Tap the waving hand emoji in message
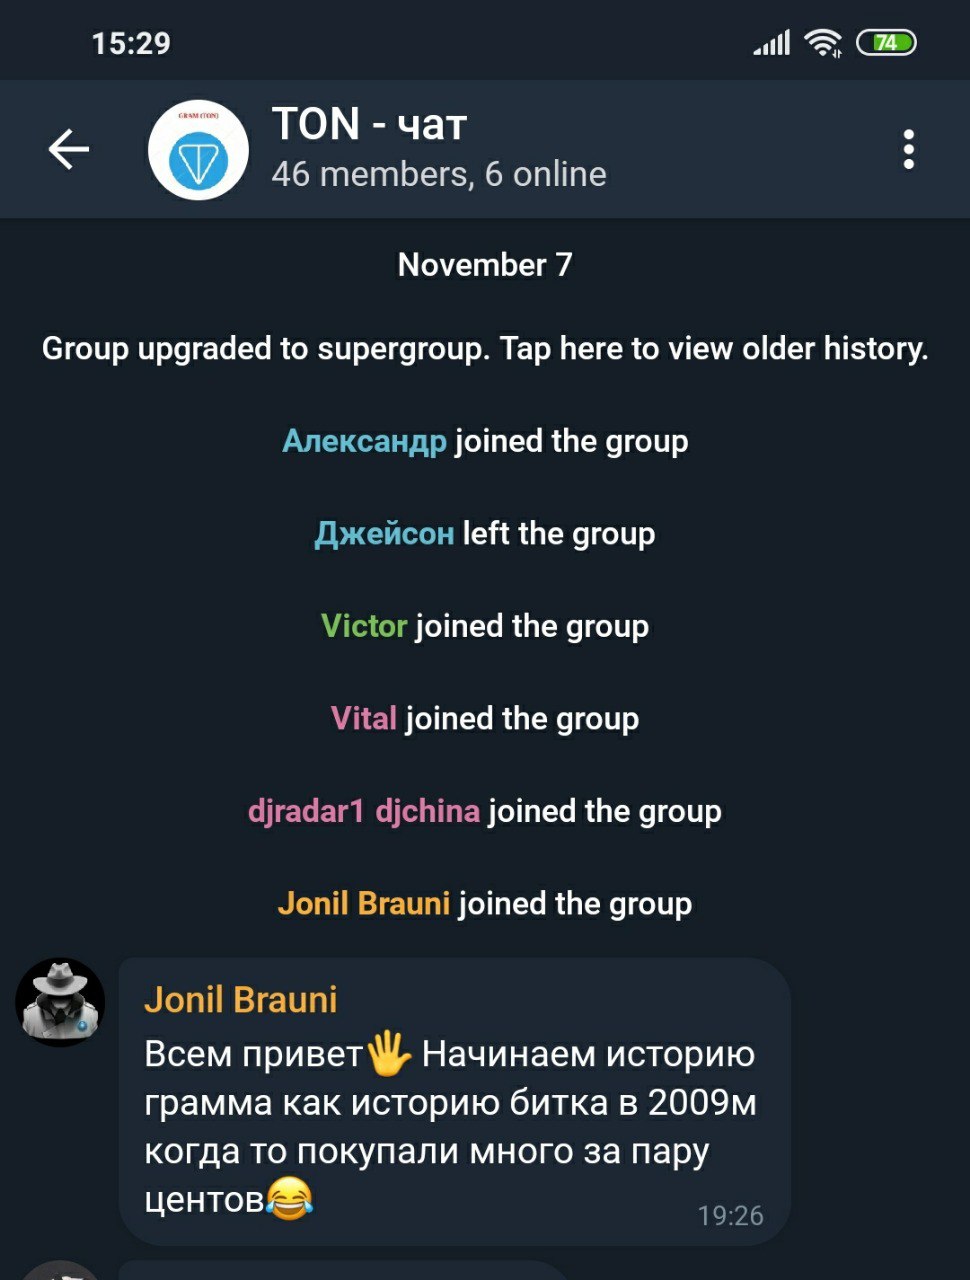The image size is (970, 1280). click(x=389, y=1054)
